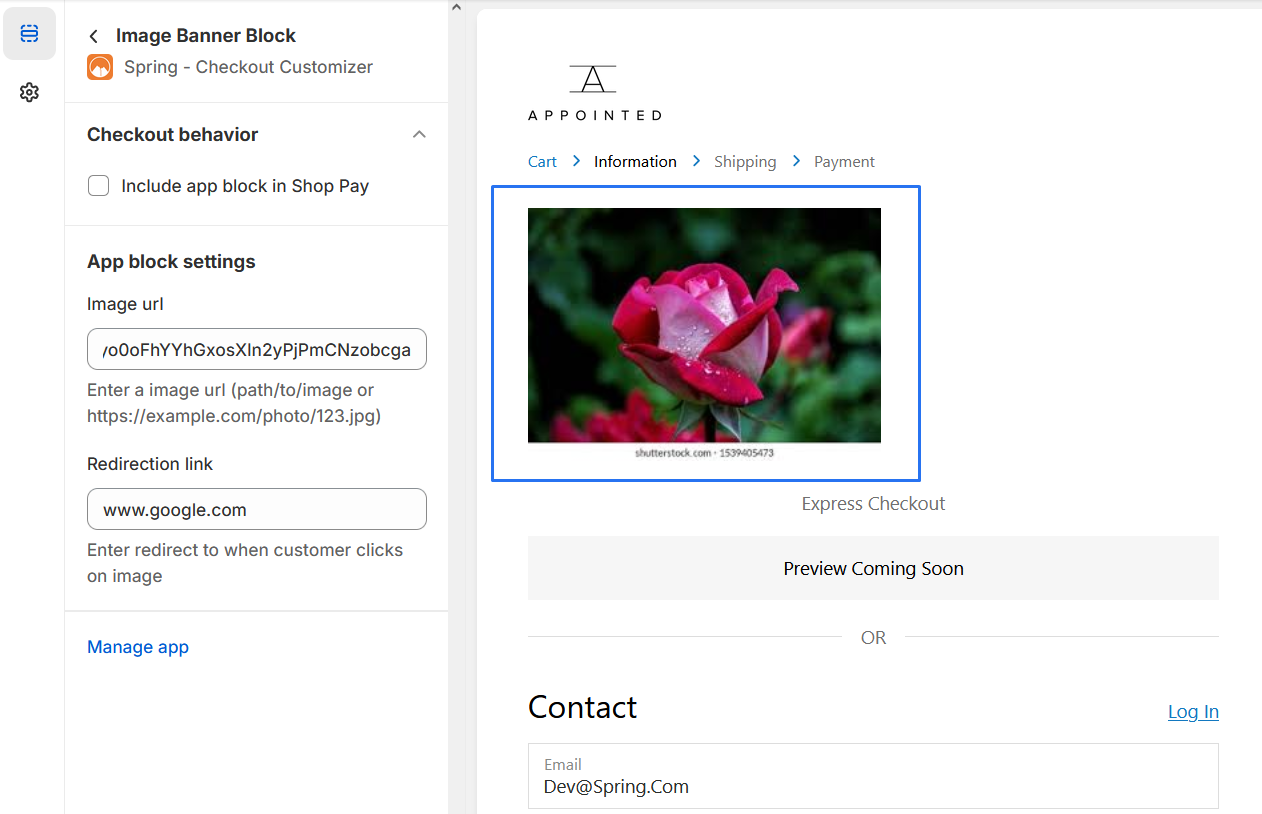This screenshot has height=814, width=1262.
Task: Click the Cart breadcrumb link
Action: (x=542, y=162)
